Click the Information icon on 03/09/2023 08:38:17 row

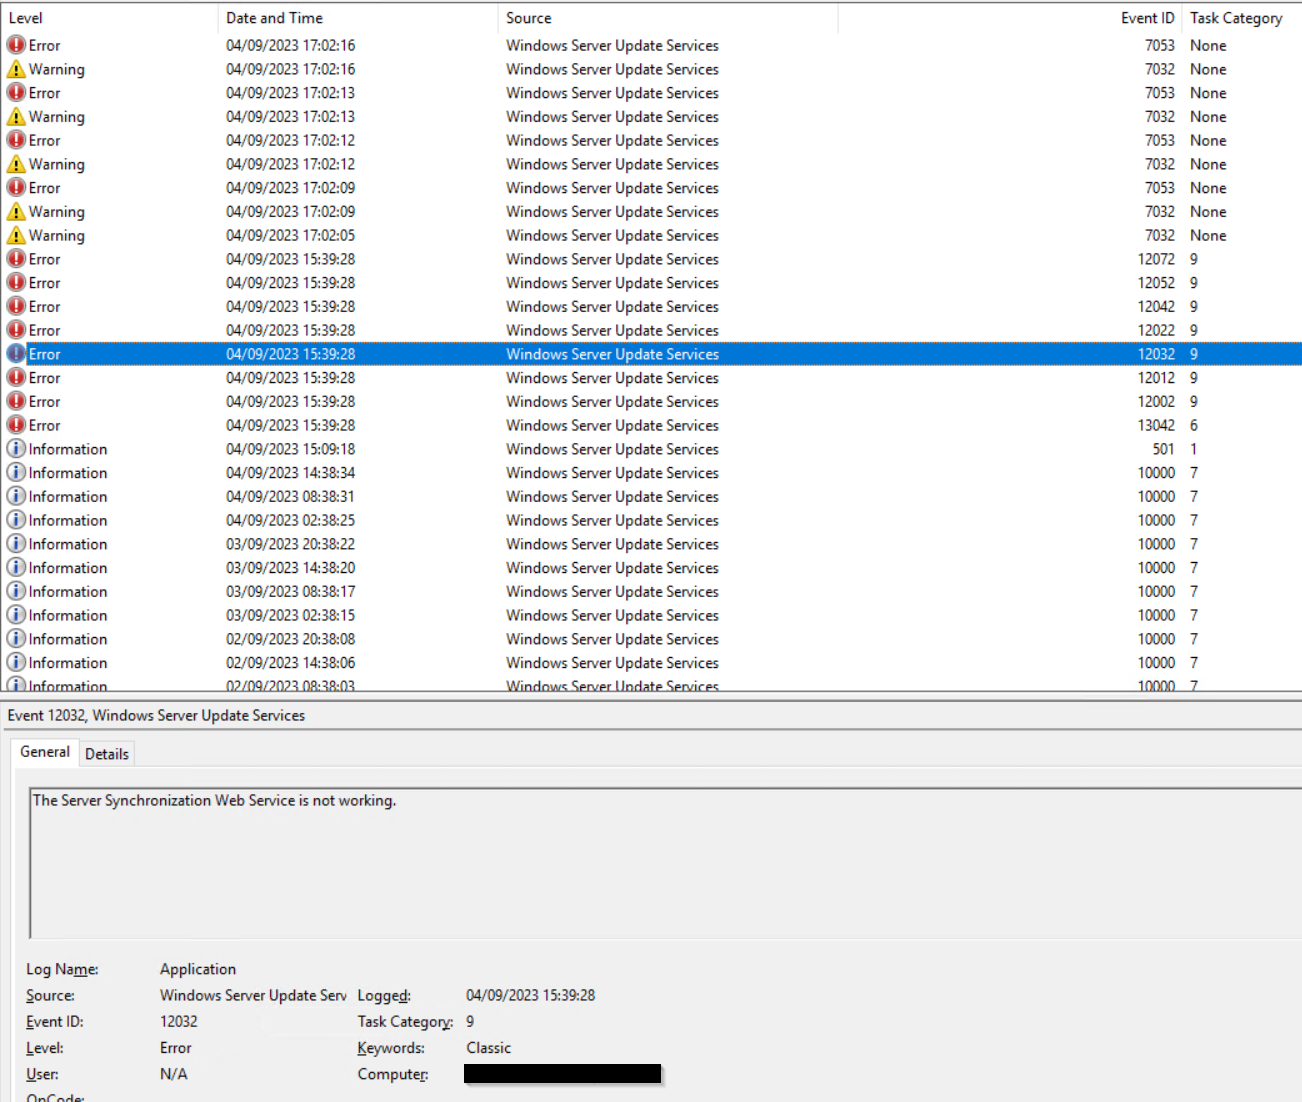(16, 592)
